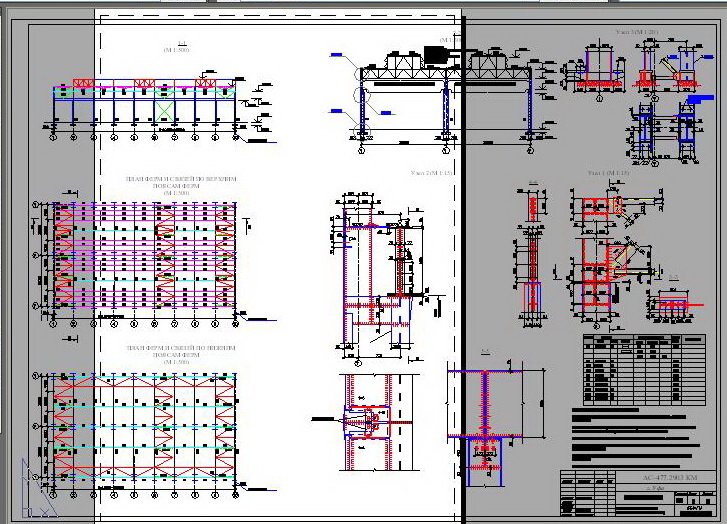Pick the 'Узел 1 (М 1:15)' label
The width and height of the screenshot is (727, 524).
609,173
